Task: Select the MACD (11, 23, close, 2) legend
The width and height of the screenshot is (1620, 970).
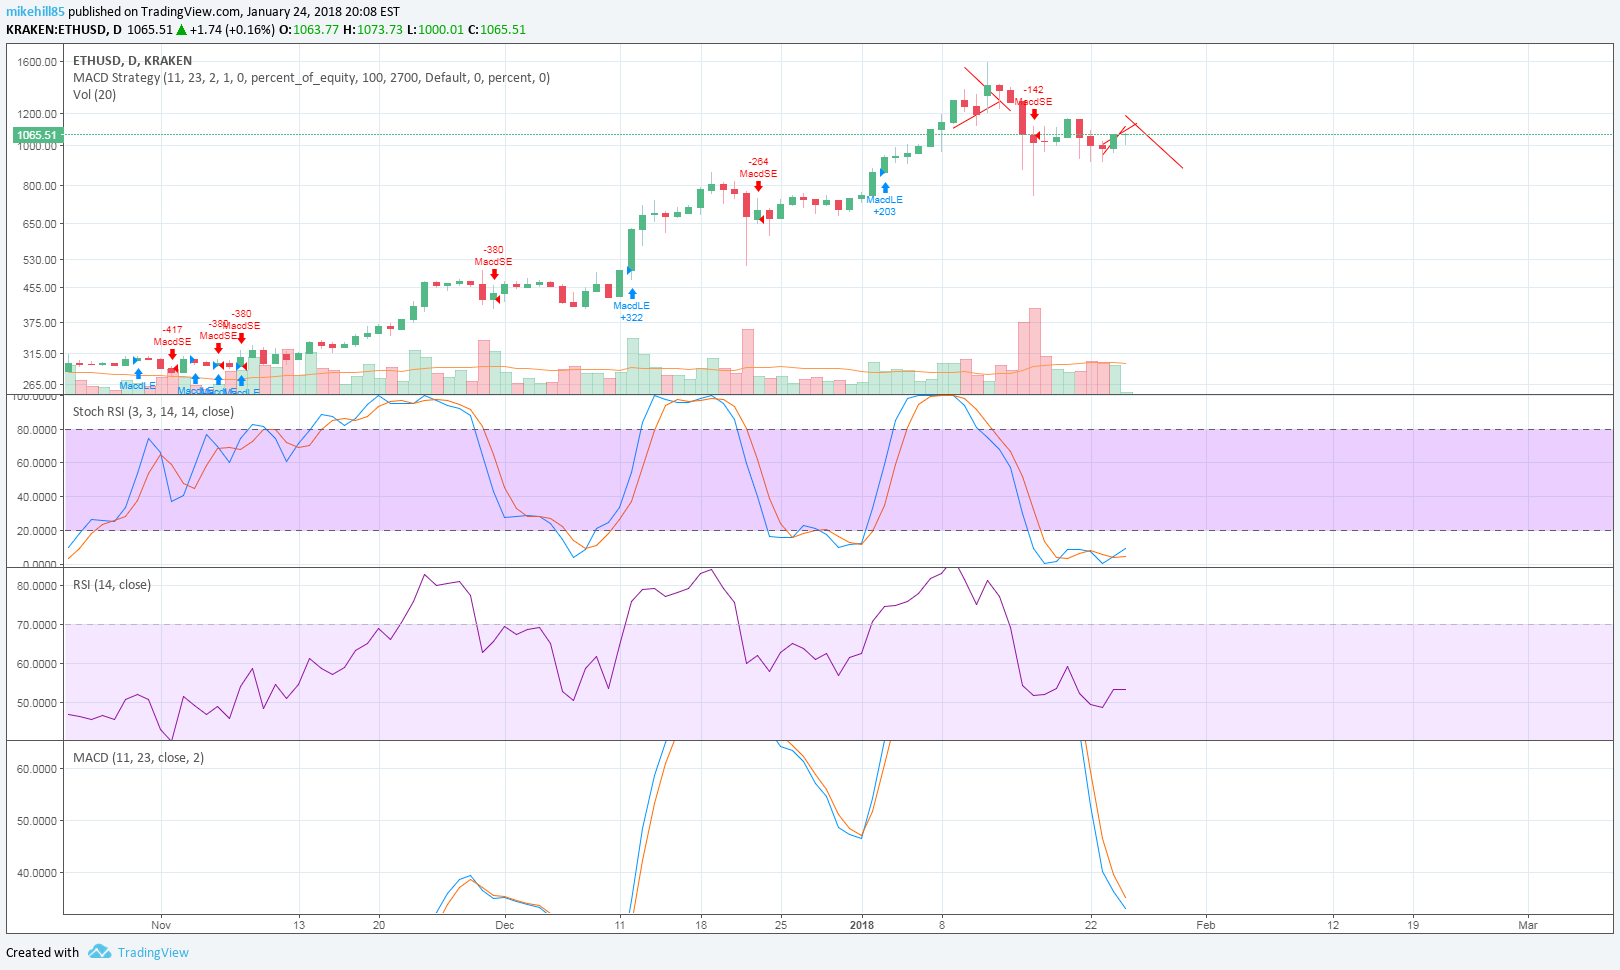Action: [x=138, y=758]
